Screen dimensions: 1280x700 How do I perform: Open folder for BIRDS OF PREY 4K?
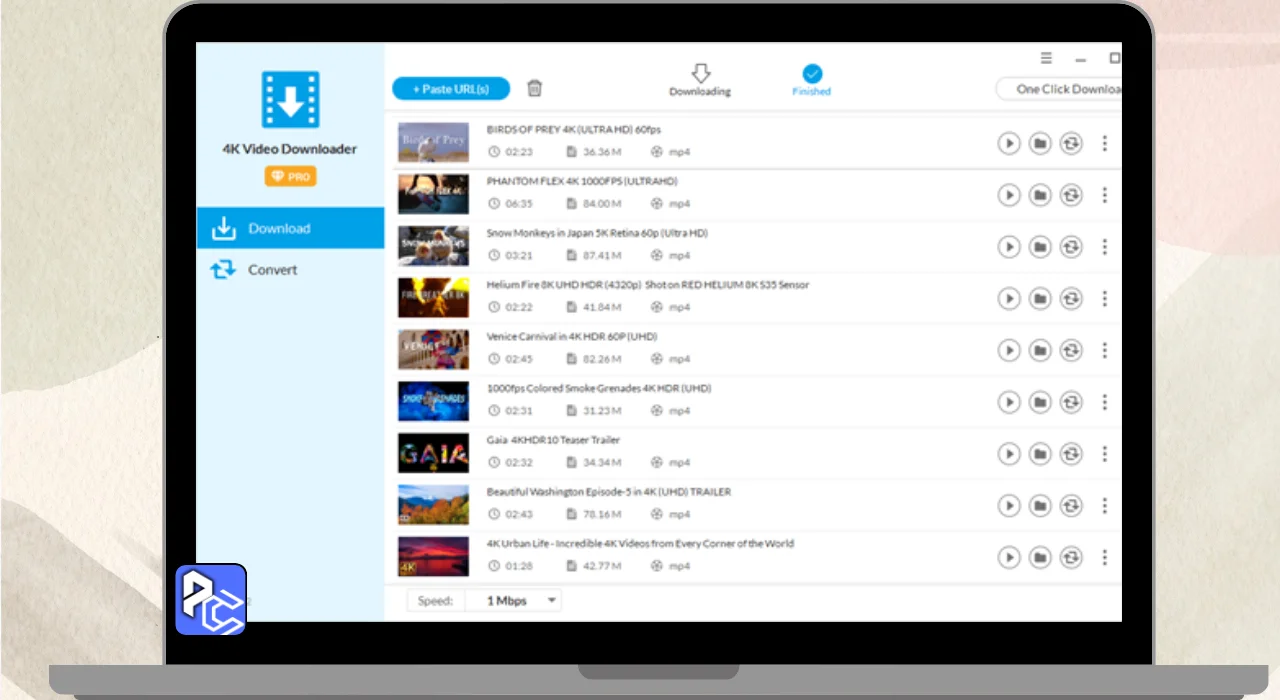[1040, 143]
